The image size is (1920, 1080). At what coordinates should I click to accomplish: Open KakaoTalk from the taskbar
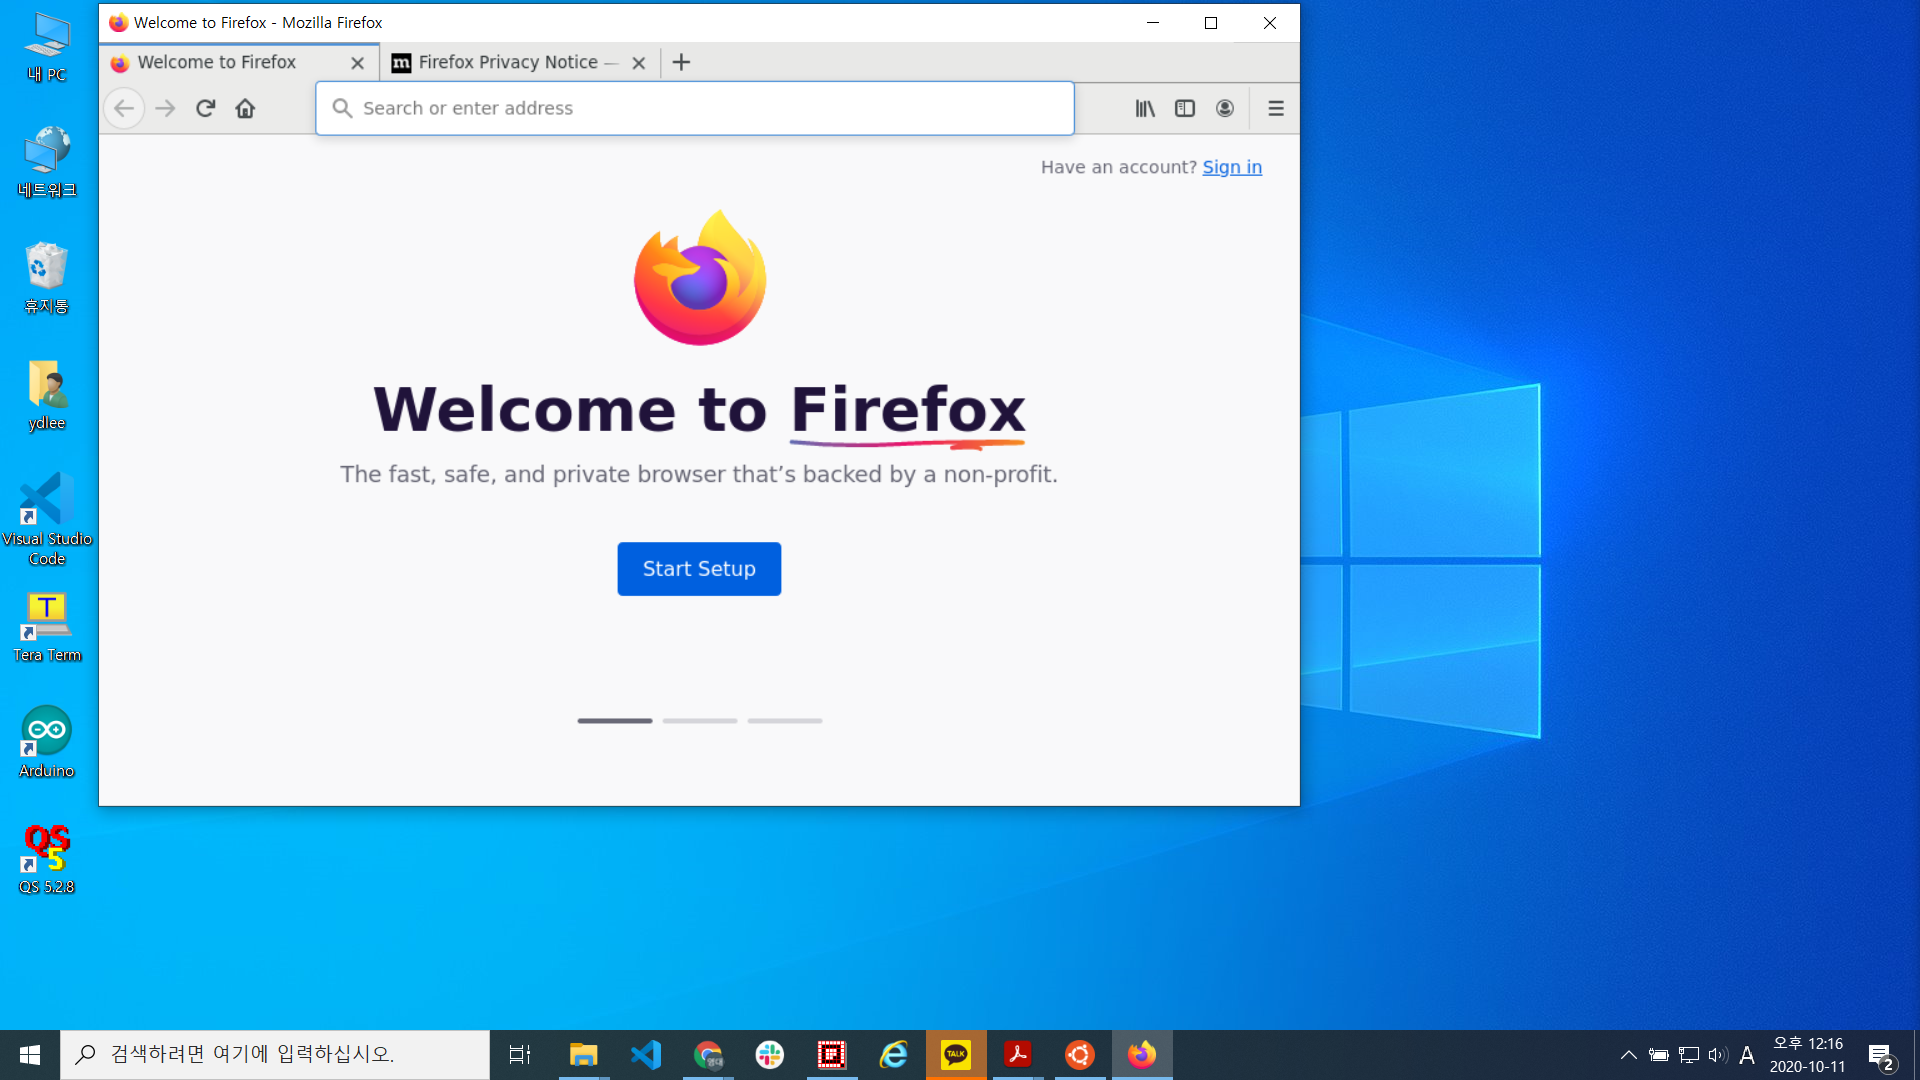tap(956, 1054)
